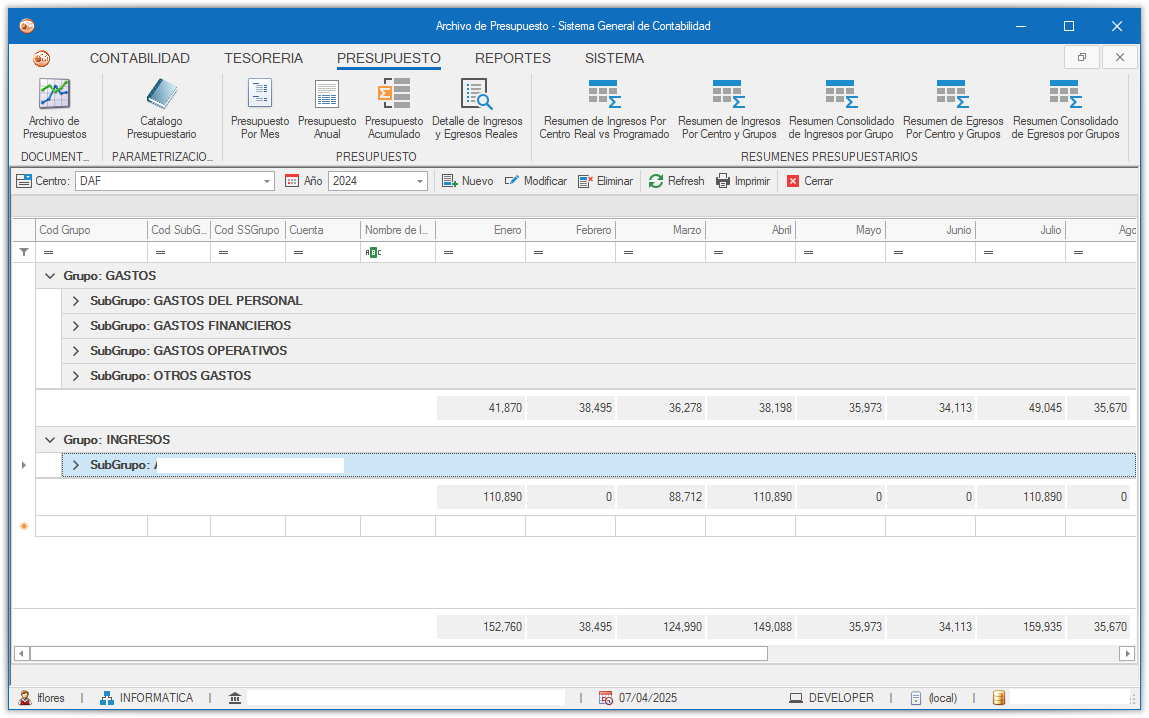Sort by the Julio column header

tap(1020, 230)
